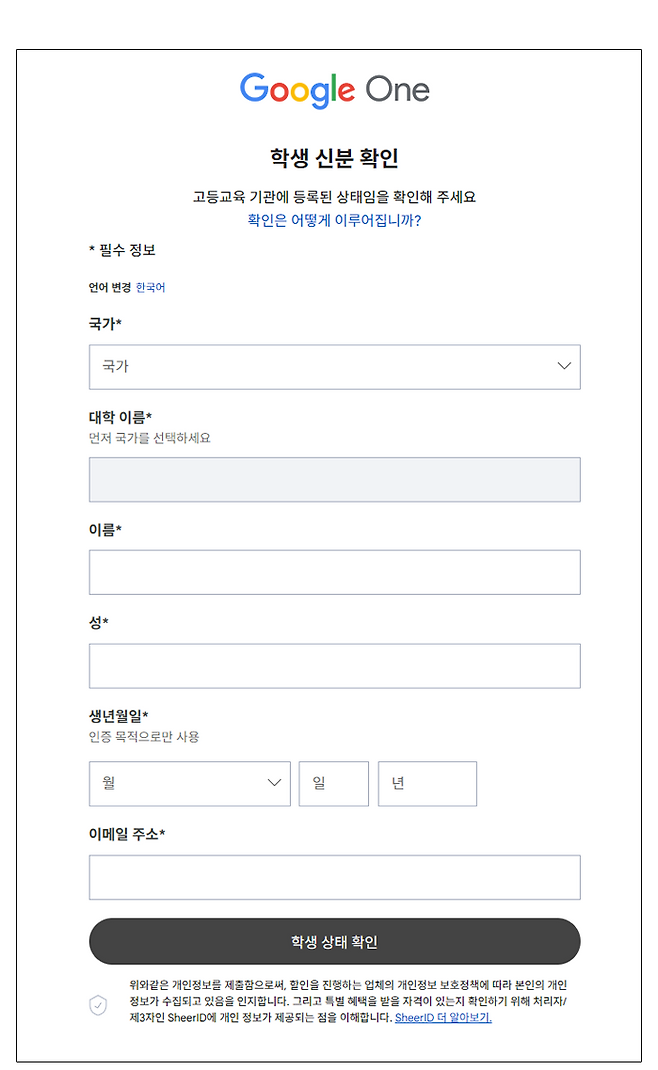
Task: Click the 대학 이름* field label
Action: [x=120, y=417]
